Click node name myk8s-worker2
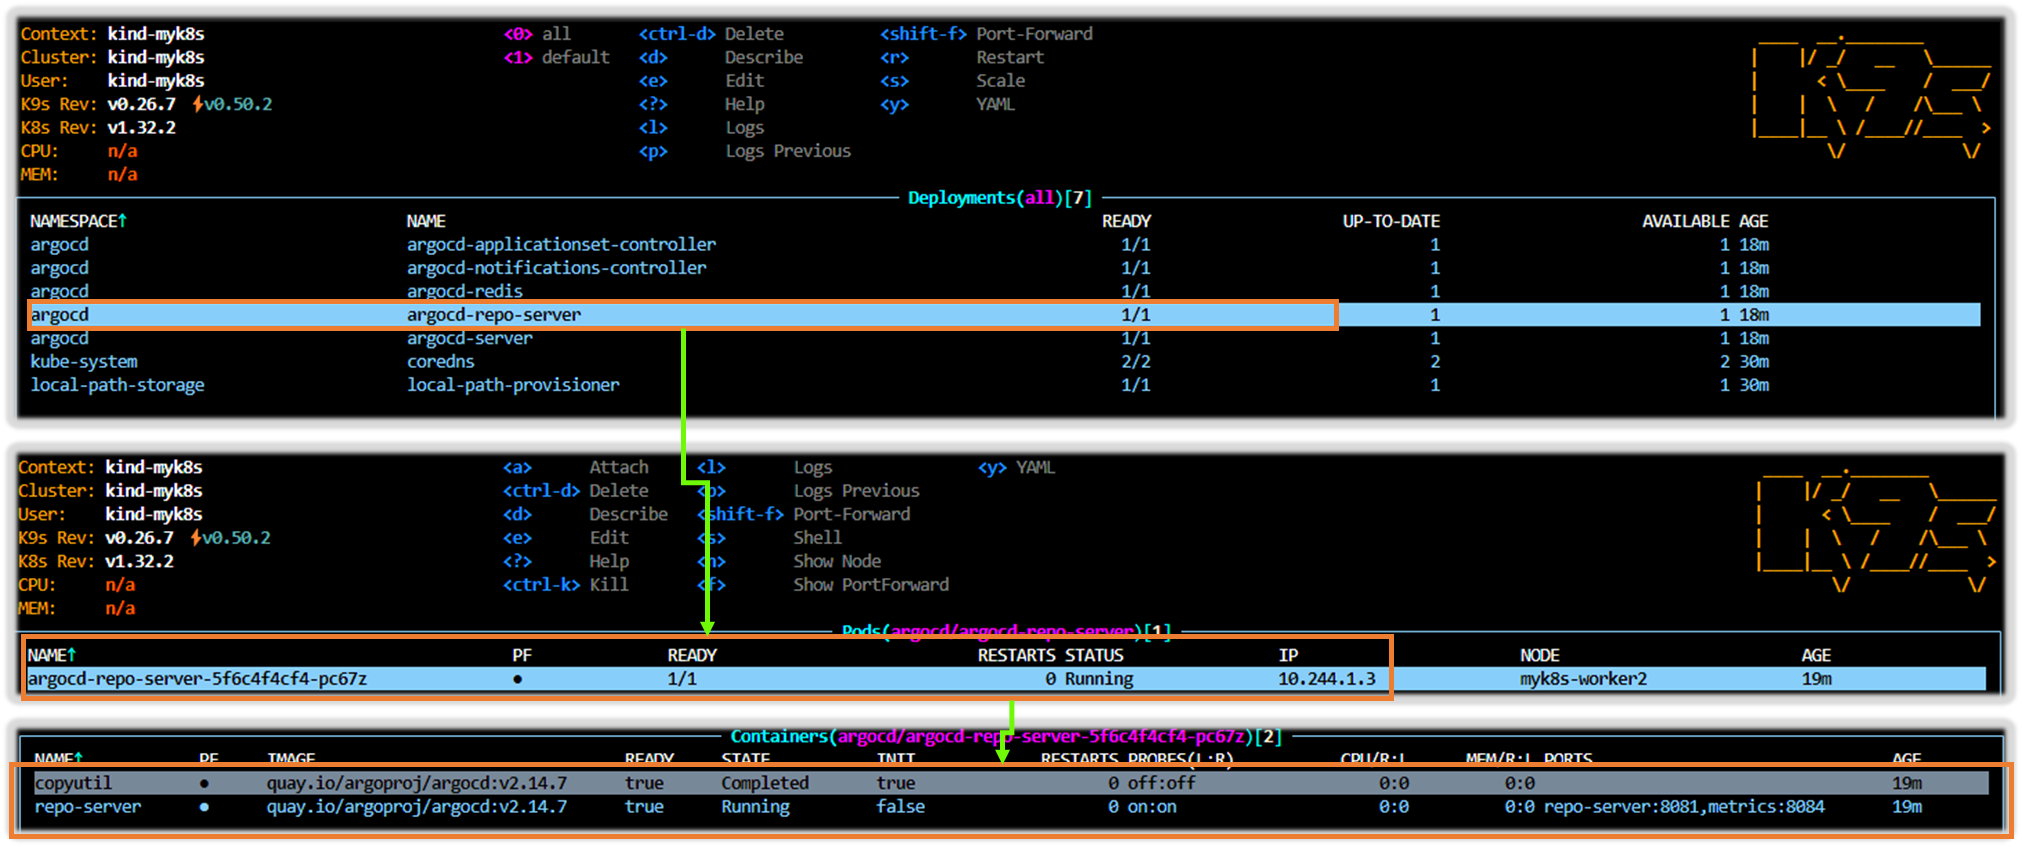 pyautogui.click(x=1583, y=679)
